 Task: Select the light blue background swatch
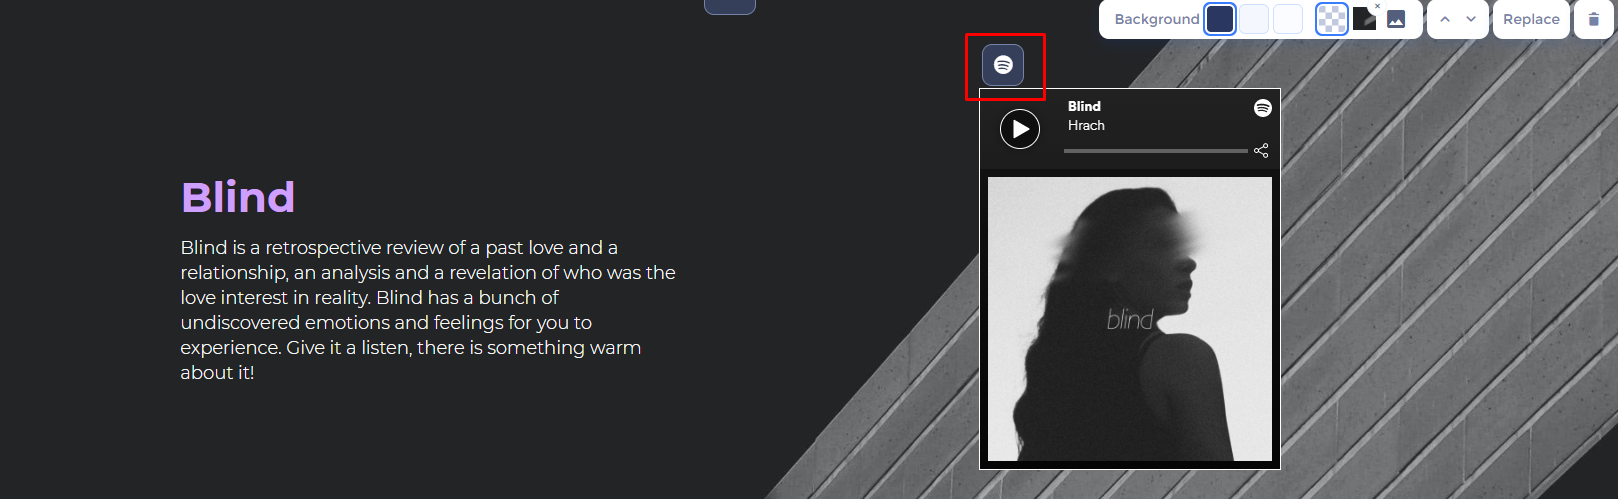point(1254,19)
